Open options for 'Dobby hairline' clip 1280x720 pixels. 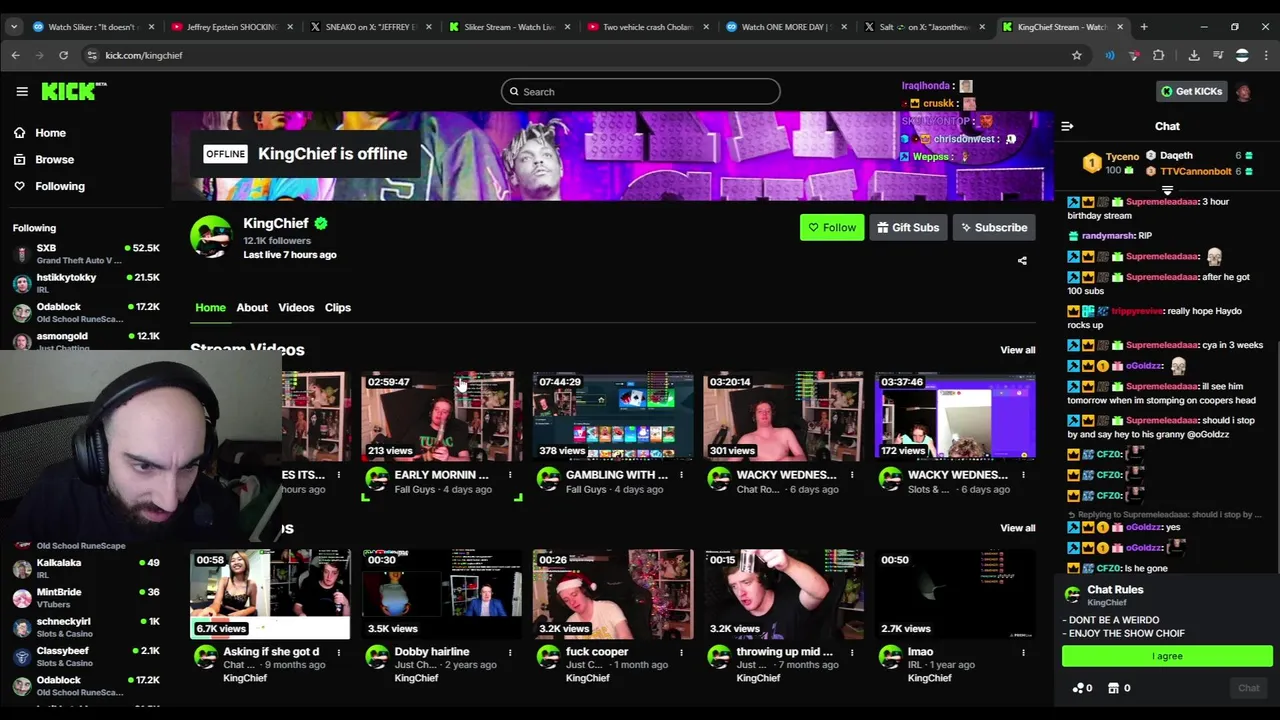click(510, 652)
